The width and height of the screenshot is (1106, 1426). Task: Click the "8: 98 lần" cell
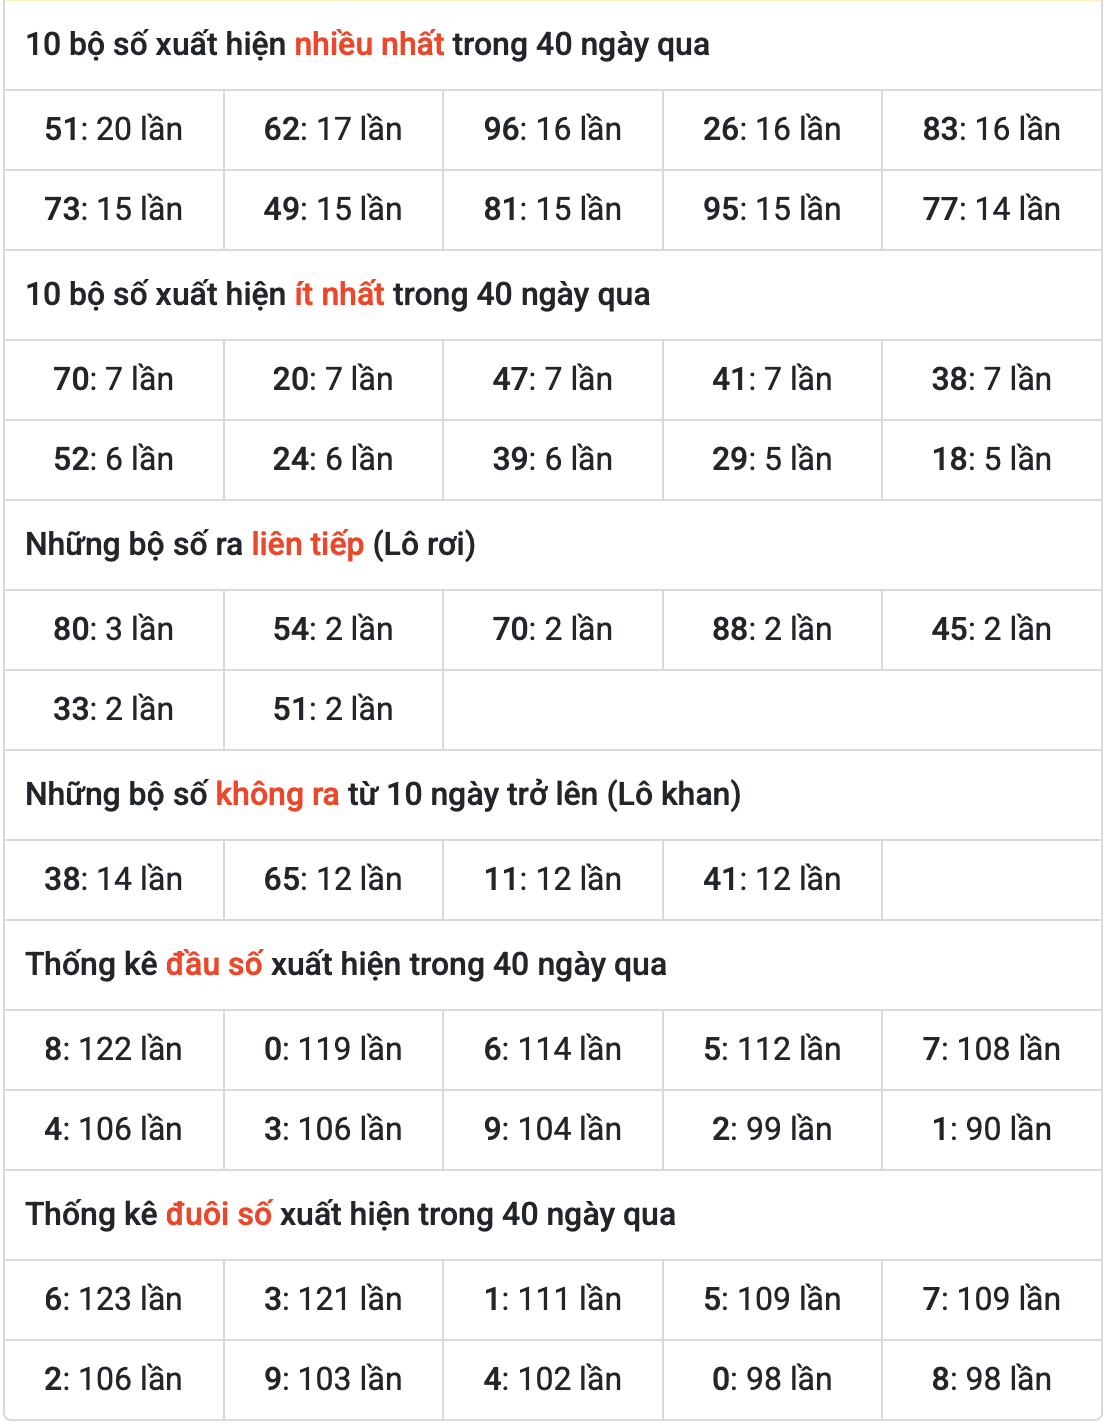click(x=991, y=1380)
